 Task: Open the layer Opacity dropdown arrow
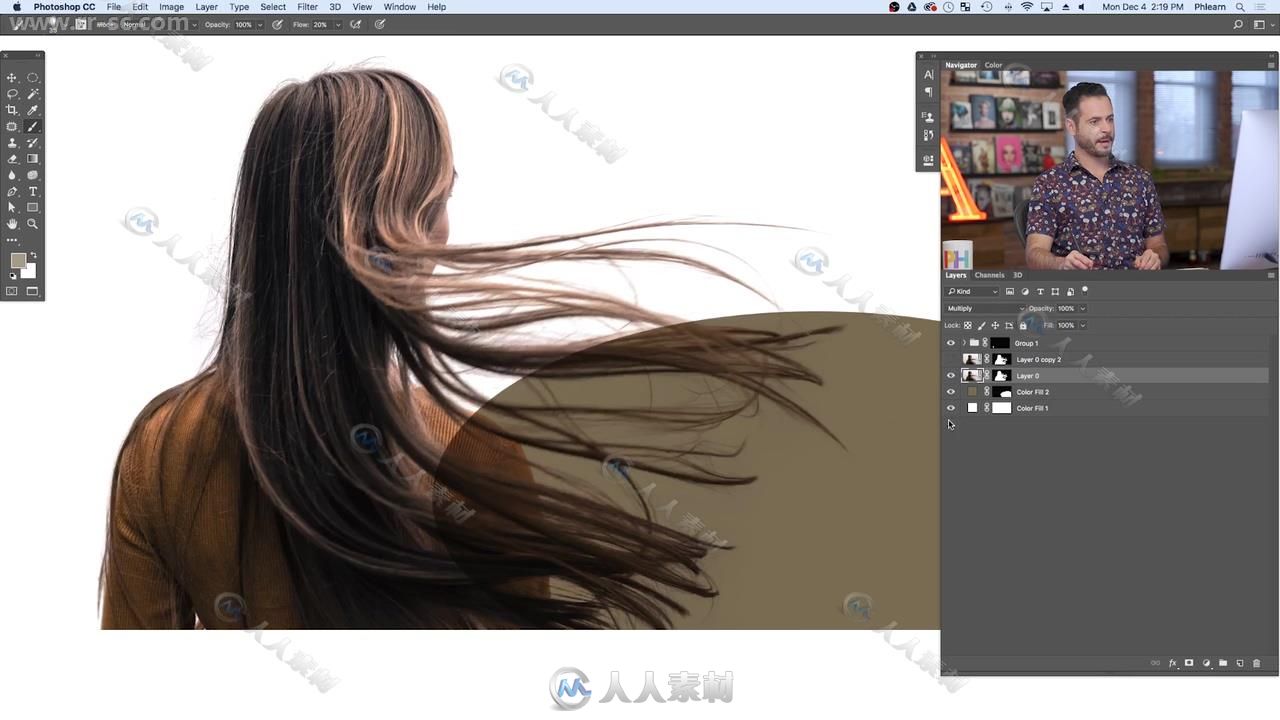click(1082, 308)
